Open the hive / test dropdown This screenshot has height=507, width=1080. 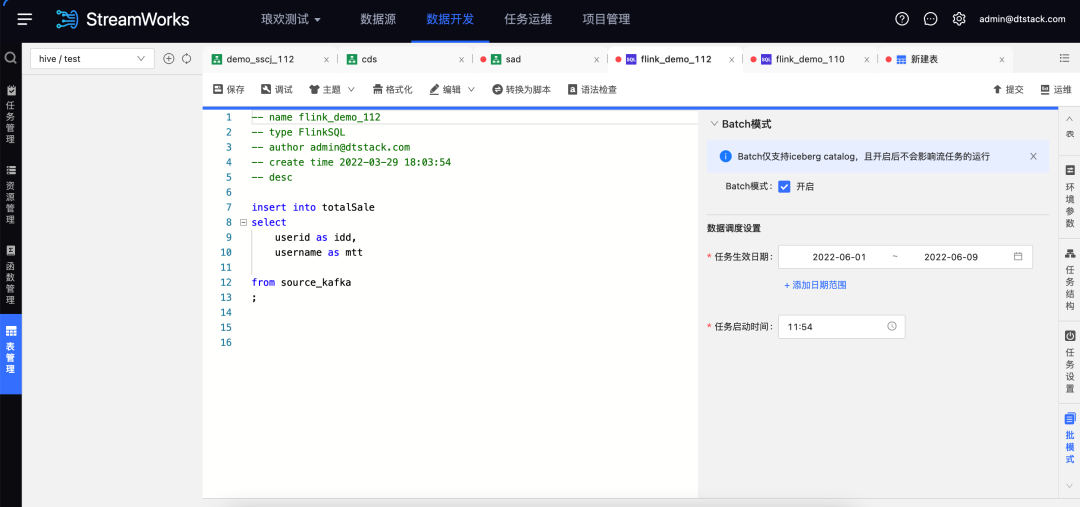pyautogui.click(x=92, y=59)
